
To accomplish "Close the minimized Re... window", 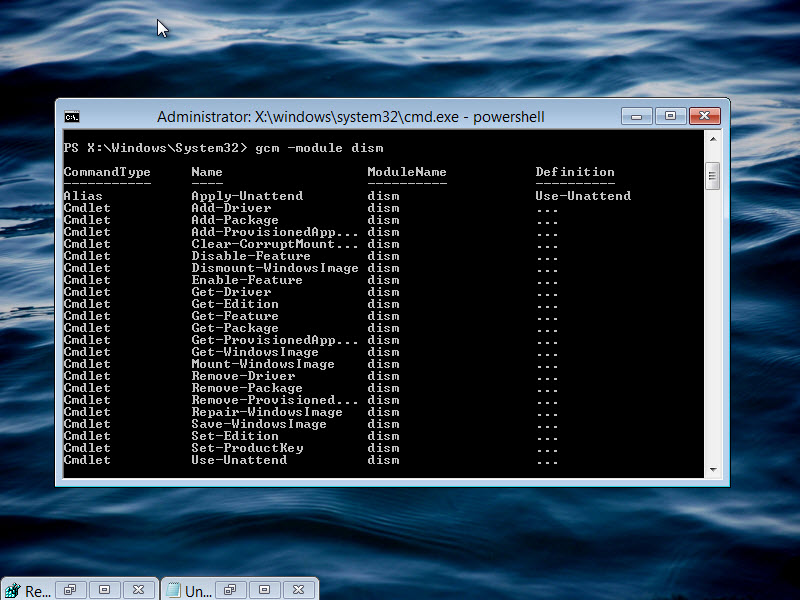I will click(139, 590).
